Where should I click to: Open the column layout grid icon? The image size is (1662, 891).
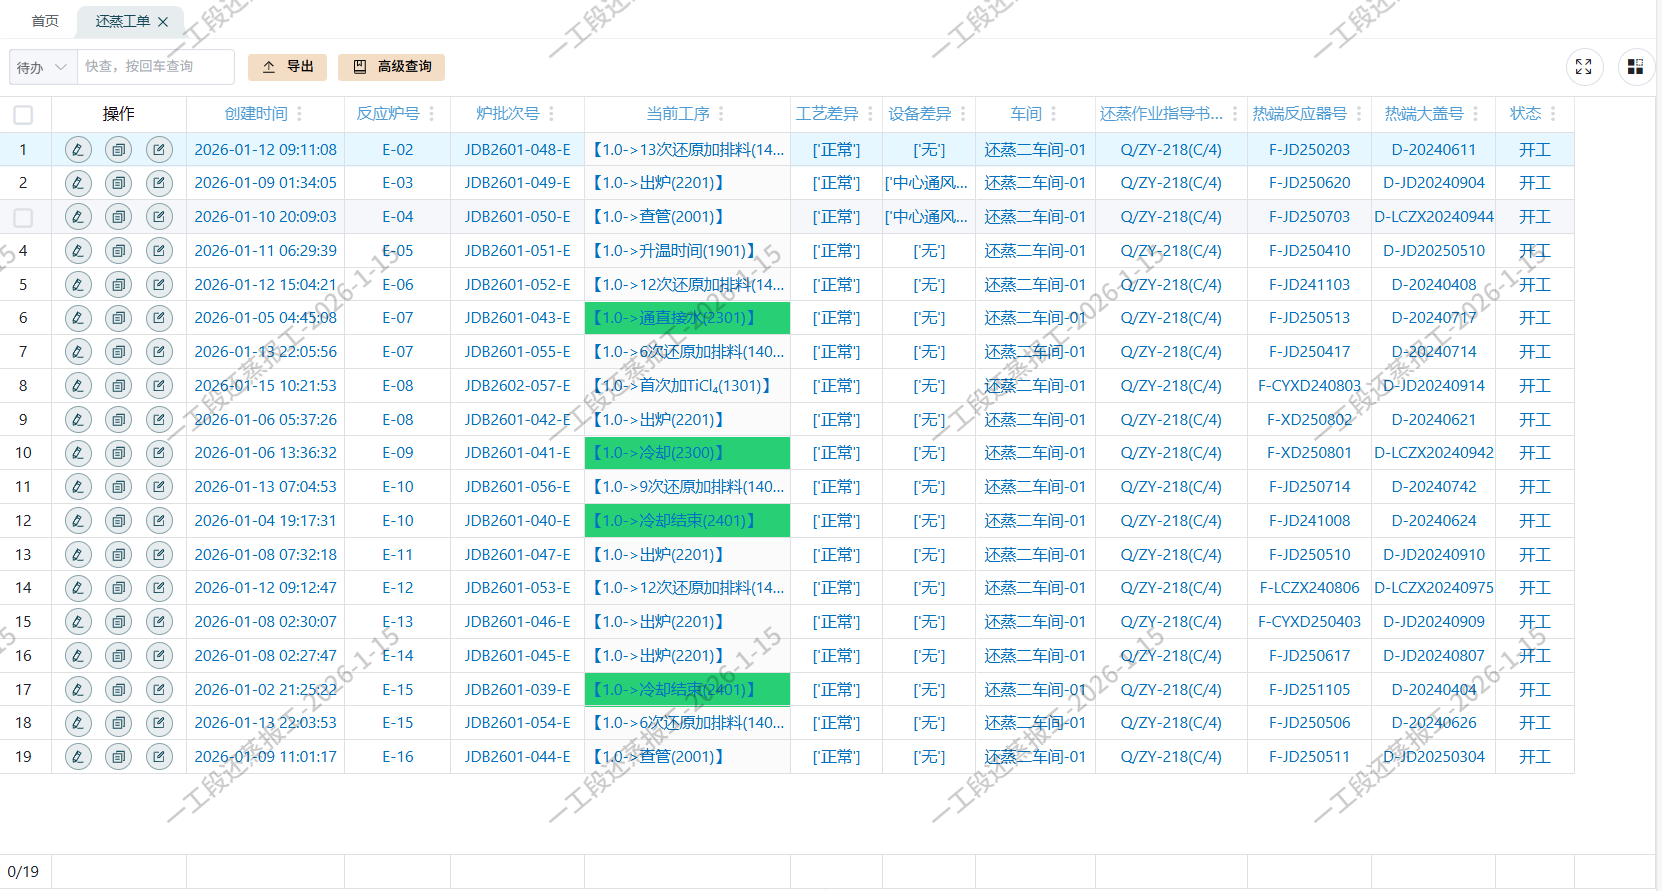click(1635, 67)
